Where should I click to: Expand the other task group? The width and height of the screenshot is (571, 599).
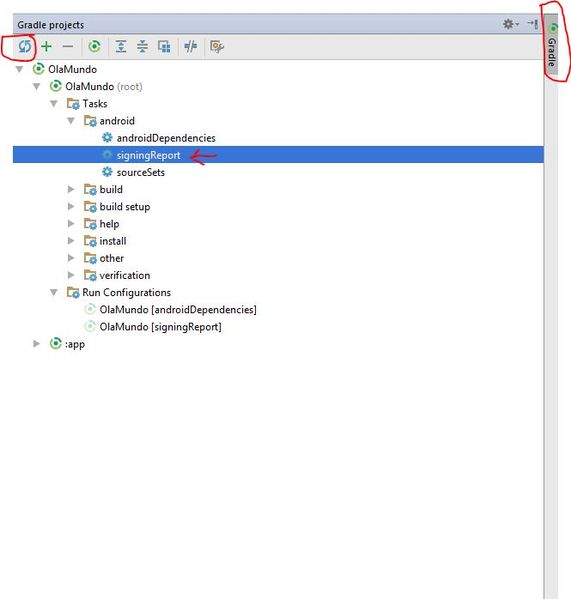point(71,258)
